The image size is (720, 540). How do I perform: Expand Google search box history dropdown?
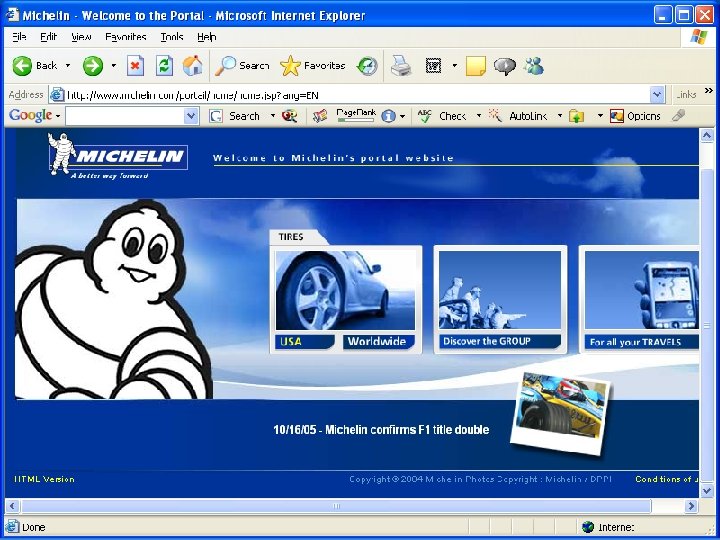click(x=191, y=116)
